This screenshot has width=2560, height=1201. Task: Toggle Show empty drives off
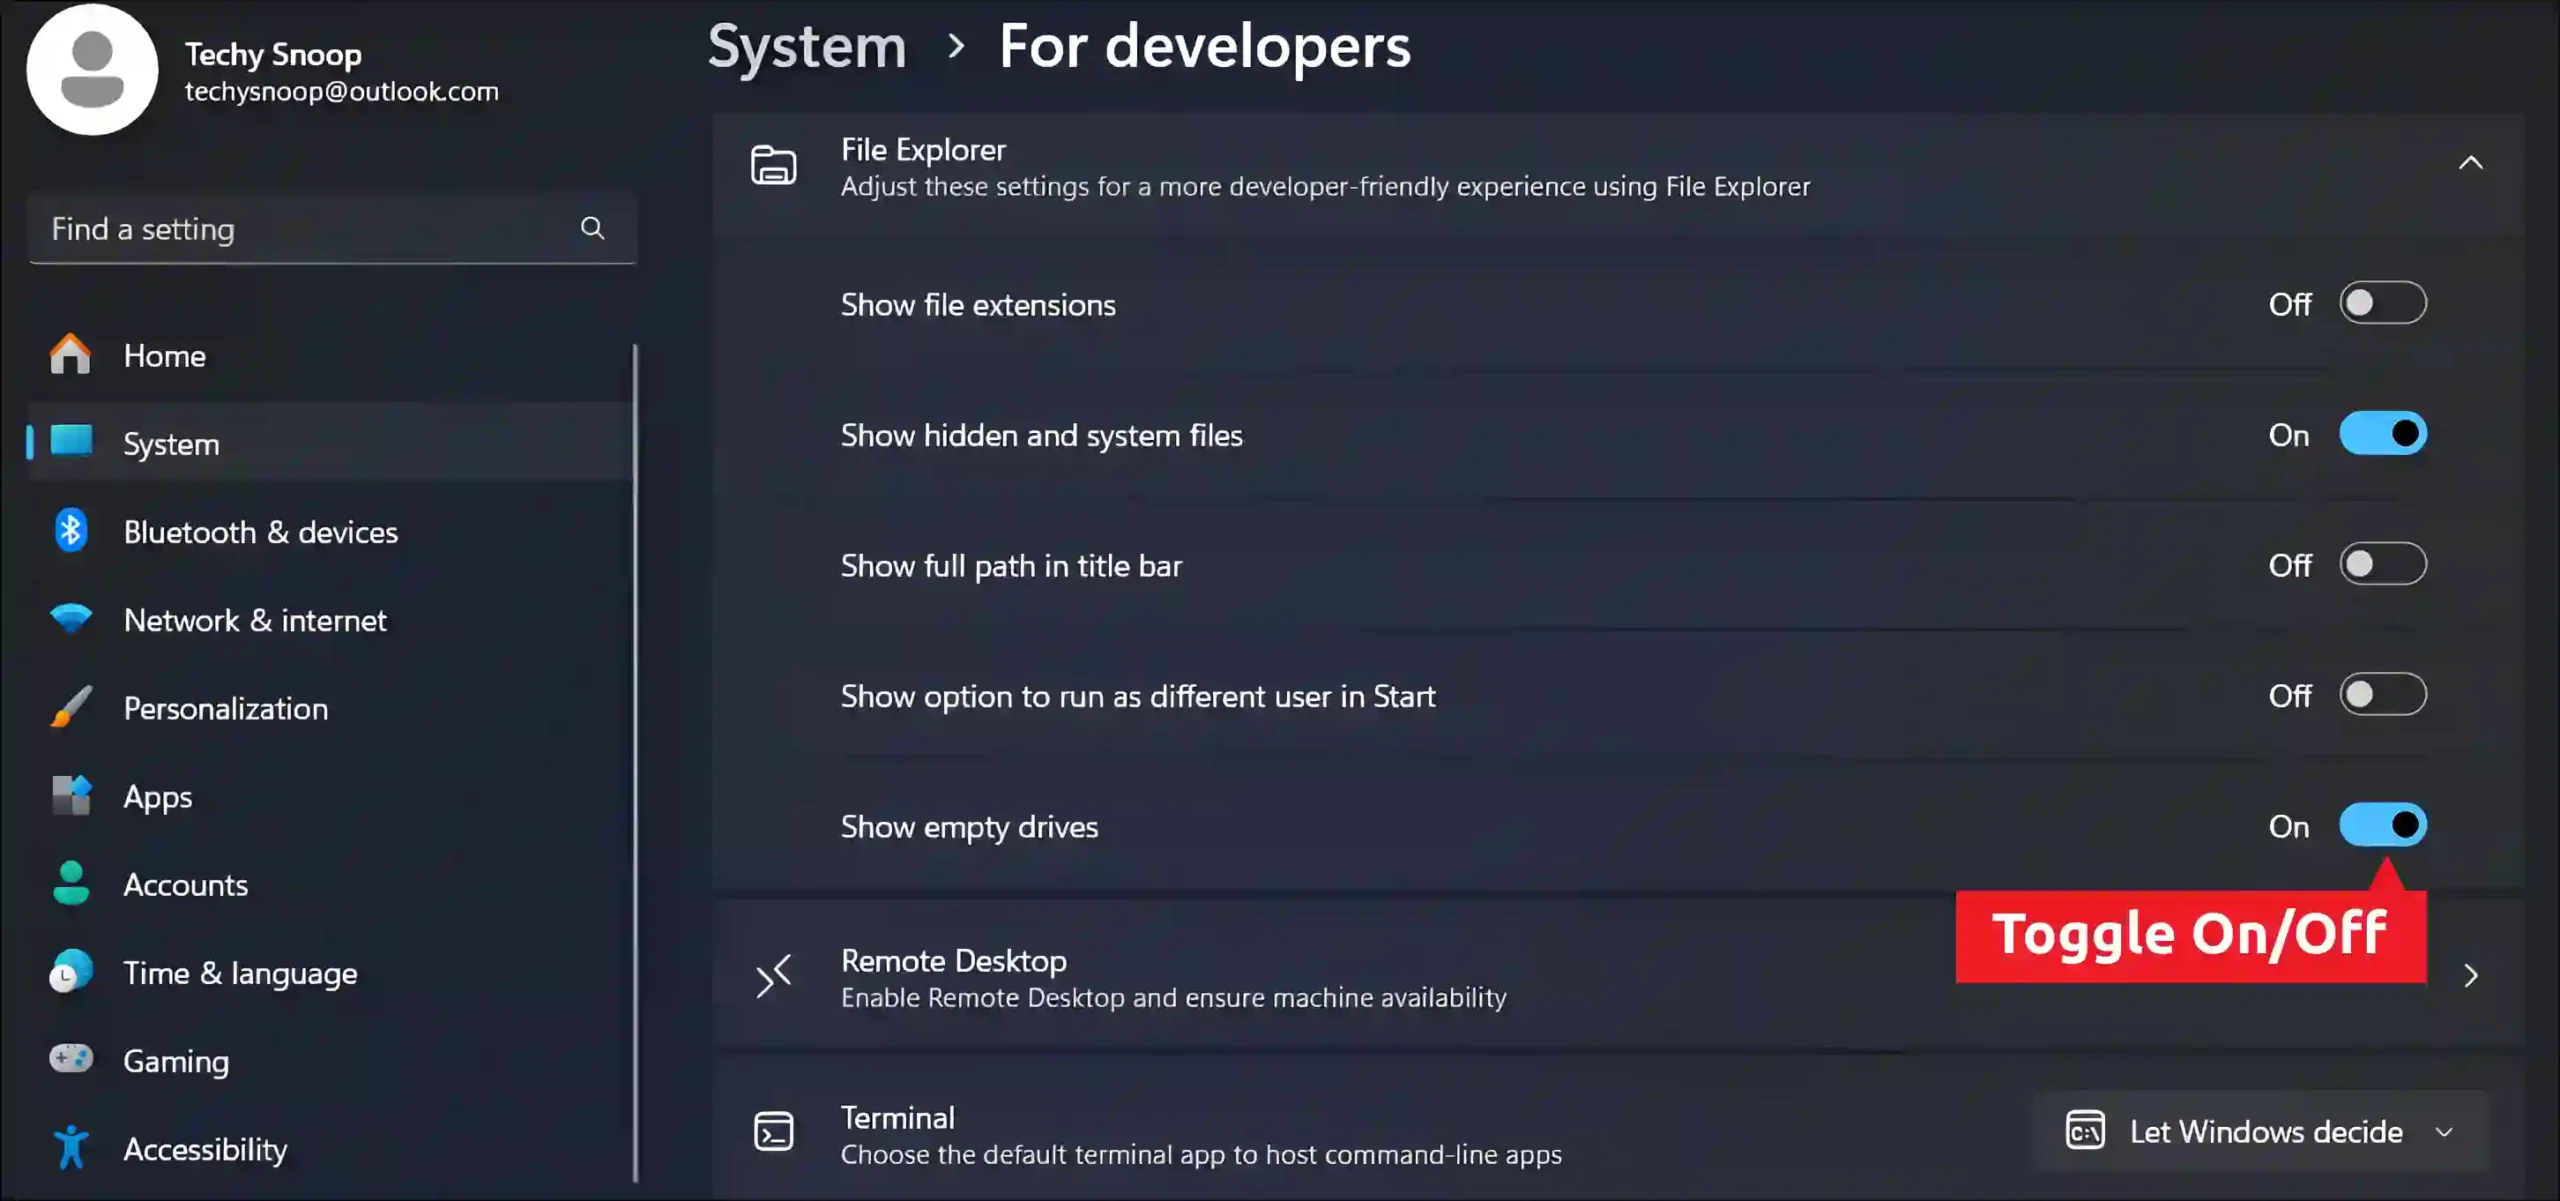click(x=2382, y=826)
